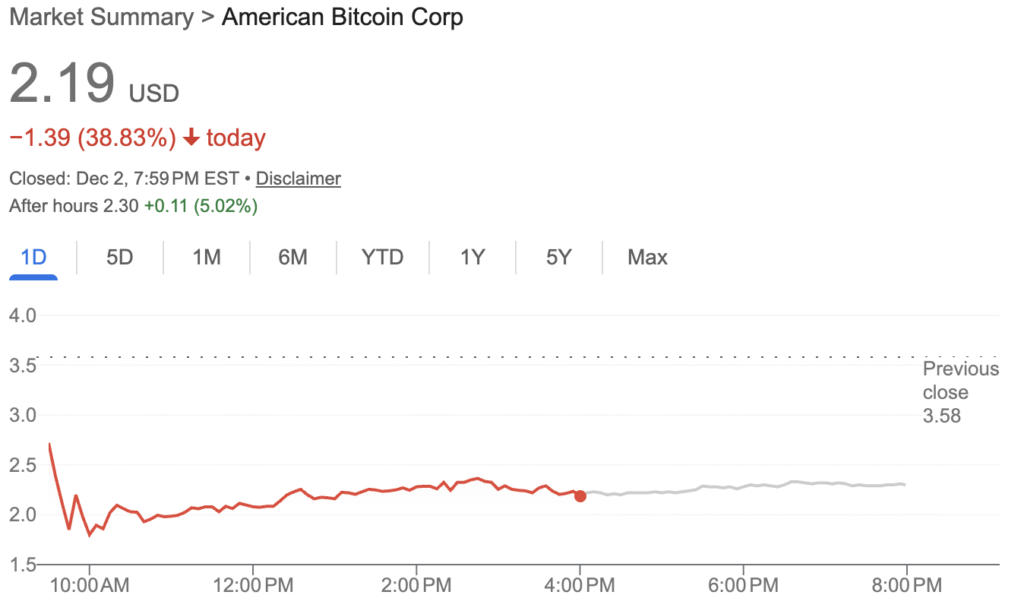Viewport: 1024px width, 614px height.
Task: Open the 1M chart view
Action: 206,257
